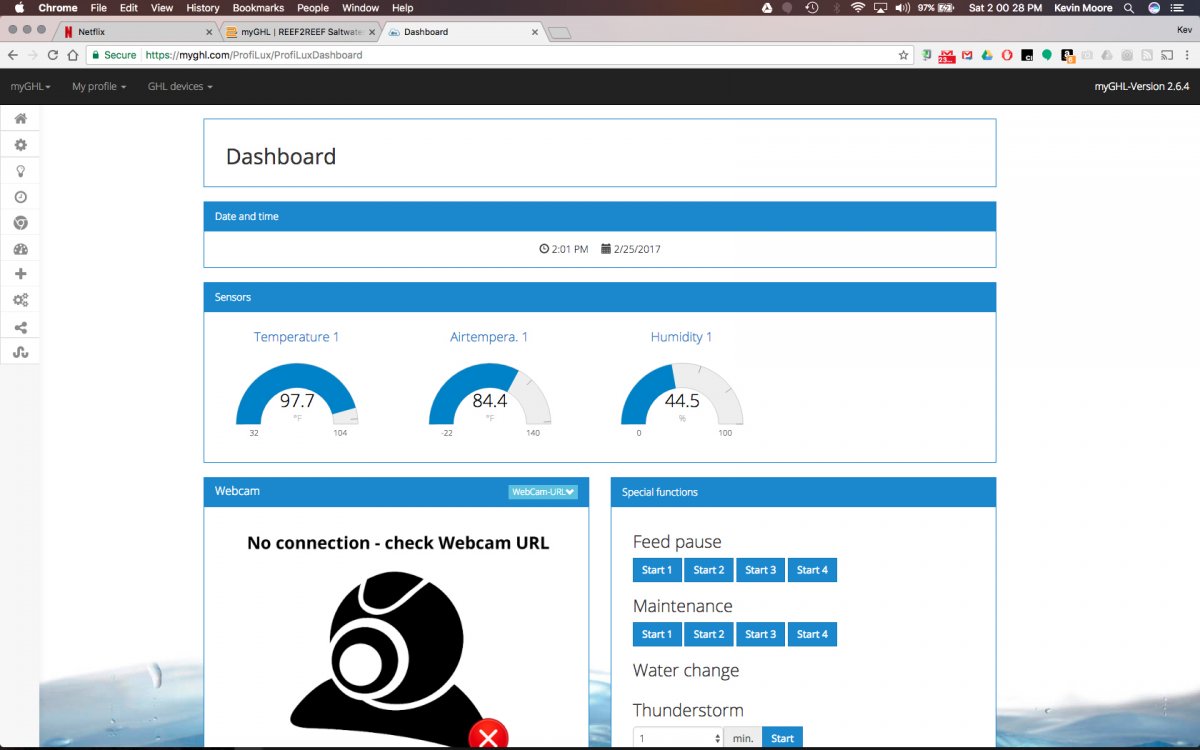The image size is (1200, 750).
Task: Click the red Opera extension icon
Action: tap(1007, 55)
